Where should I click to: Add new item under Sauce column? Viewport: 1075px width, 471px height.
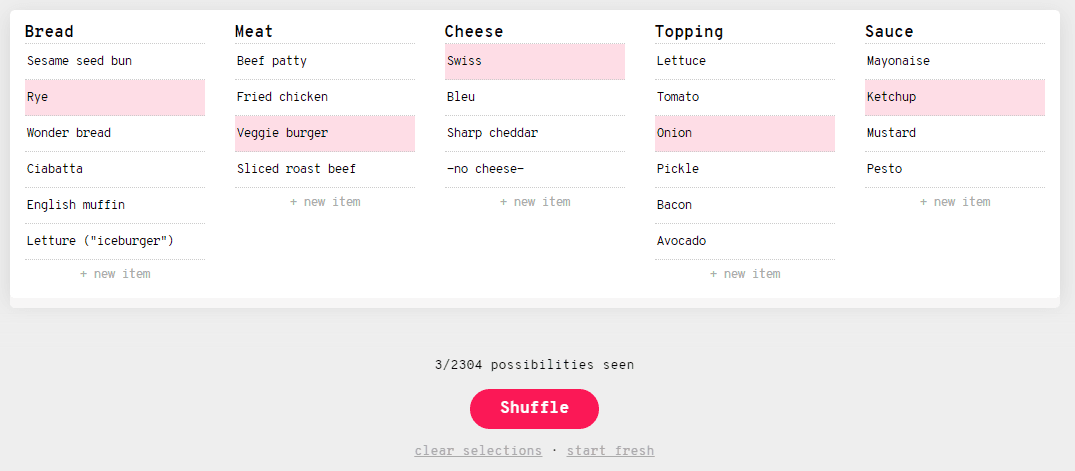[x=955, y=202]
